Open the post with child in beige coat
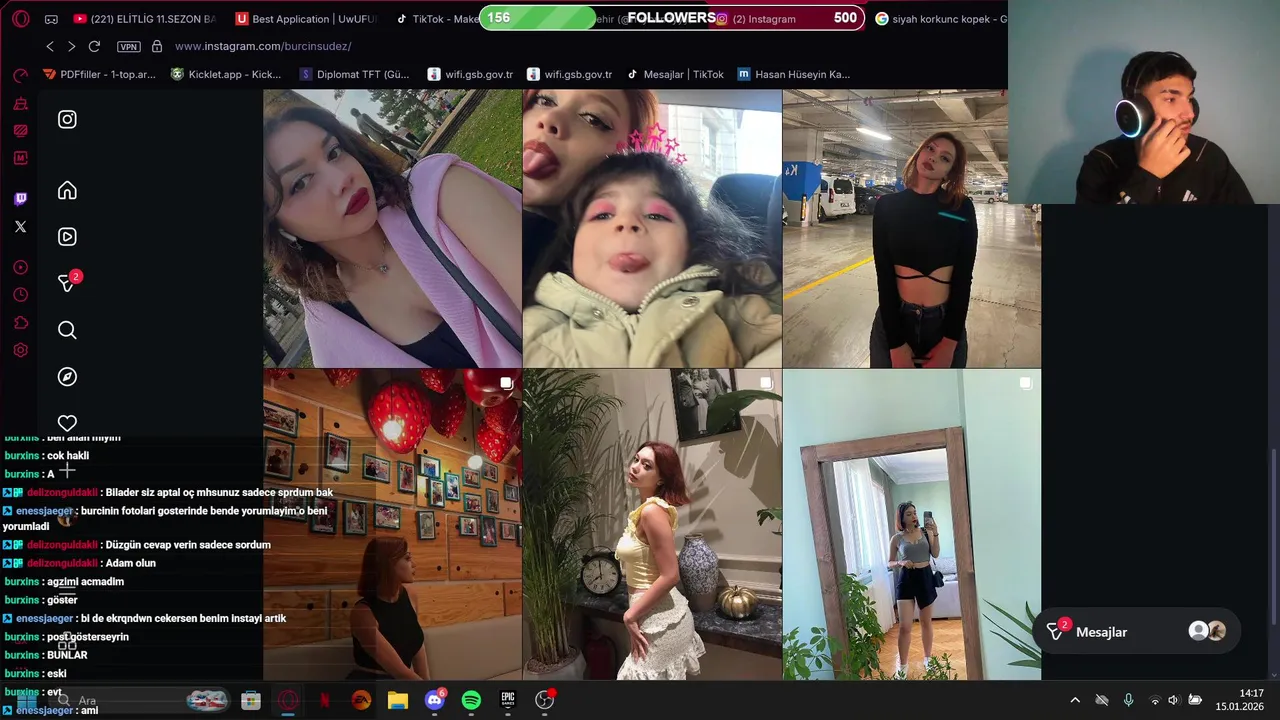Viewport: 1280px width, 720px height. [652, 228]
